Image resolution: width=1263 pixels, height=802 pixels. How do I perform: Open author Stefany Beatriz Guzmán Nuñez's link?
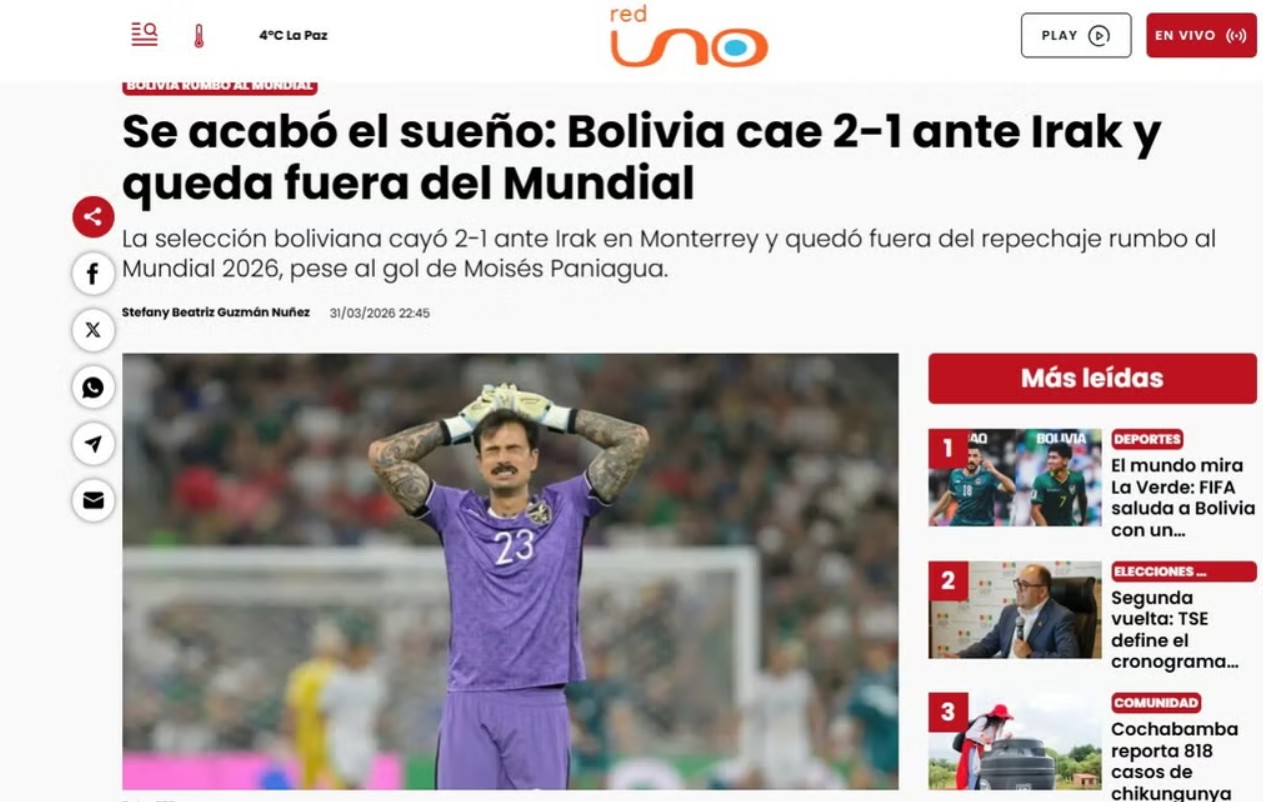(x=216, y=313)
